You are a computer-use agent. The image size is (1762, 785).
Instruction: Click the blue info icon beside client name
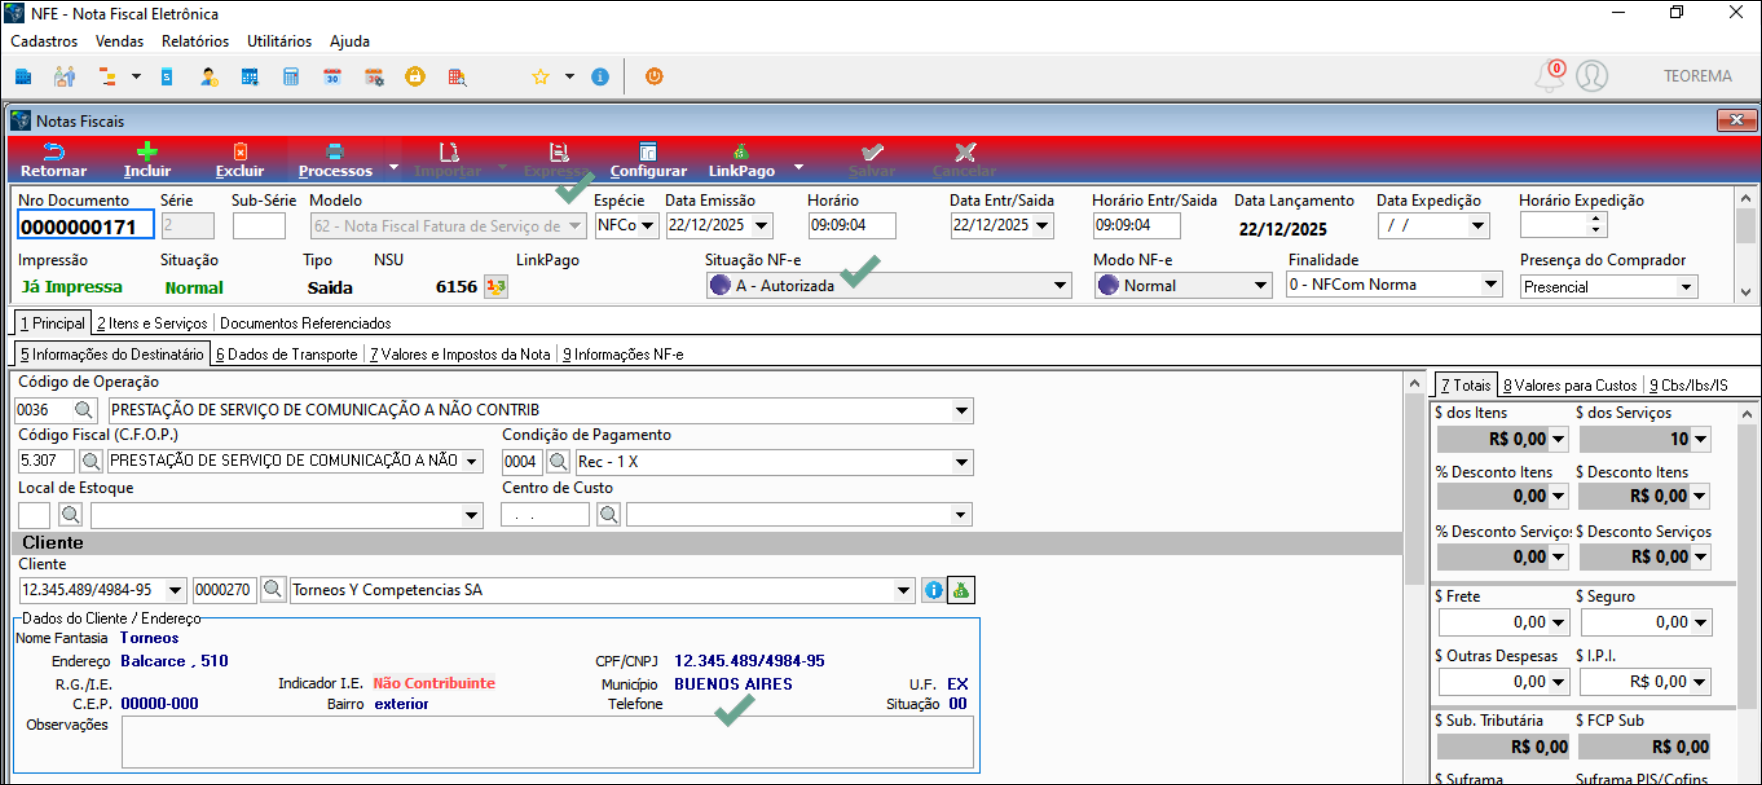pos(933,590)
